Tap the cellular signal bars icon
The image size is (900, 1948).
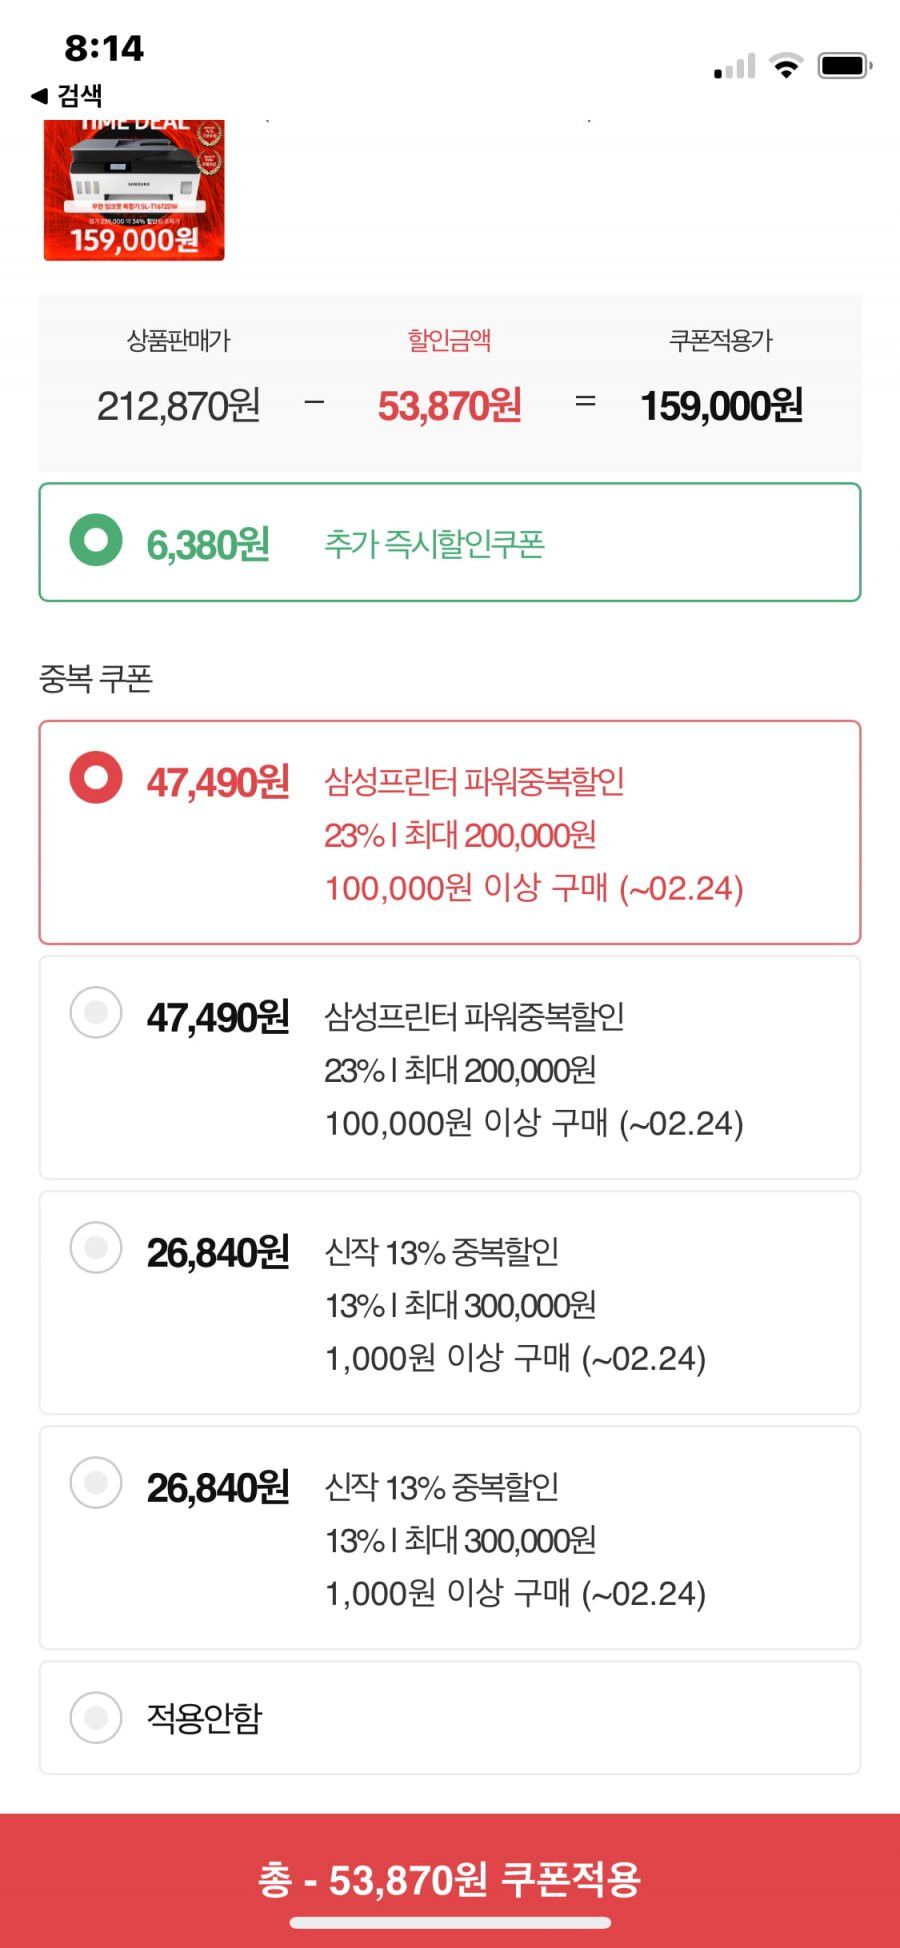pos(735,67)
